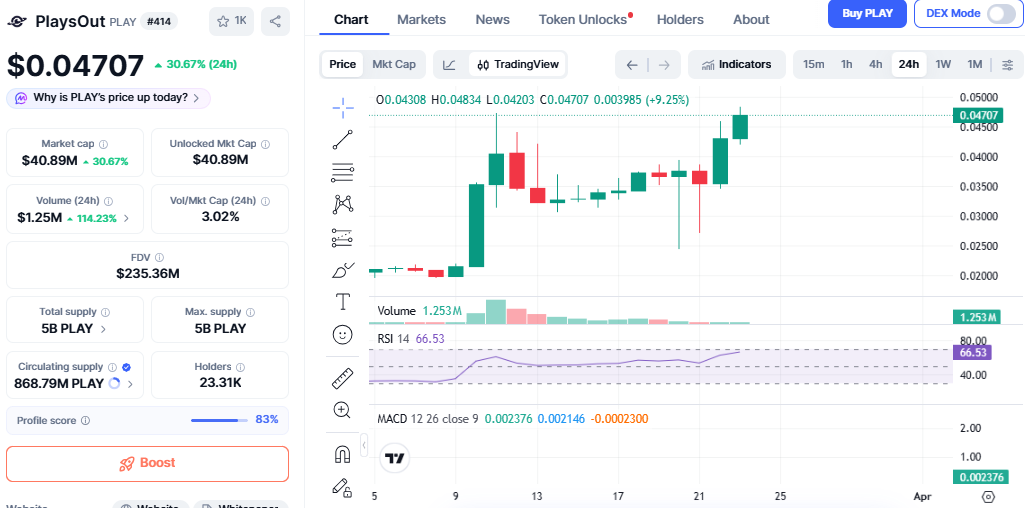Screen dimensions: 1025x508
Task: Click the circulating supply progress ring
Action: coord(114,384)
